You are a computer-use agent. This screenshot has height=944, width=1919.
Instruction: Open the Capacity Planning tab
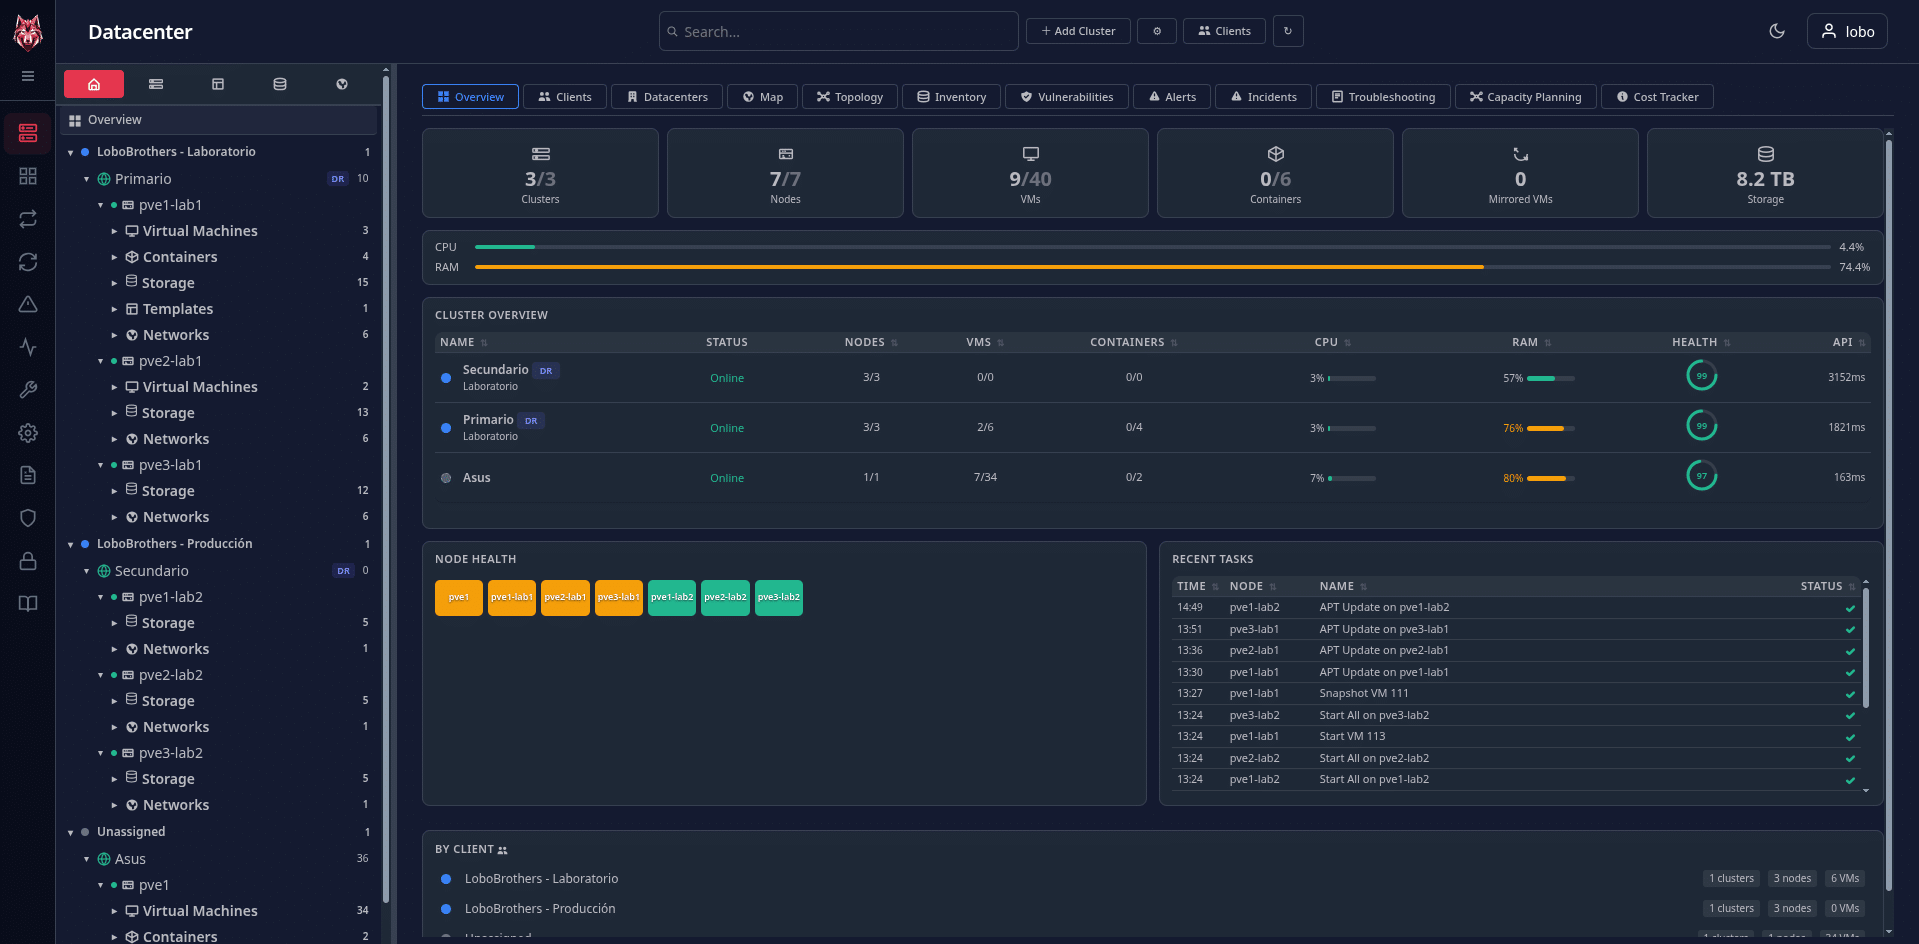point(1525,97)
